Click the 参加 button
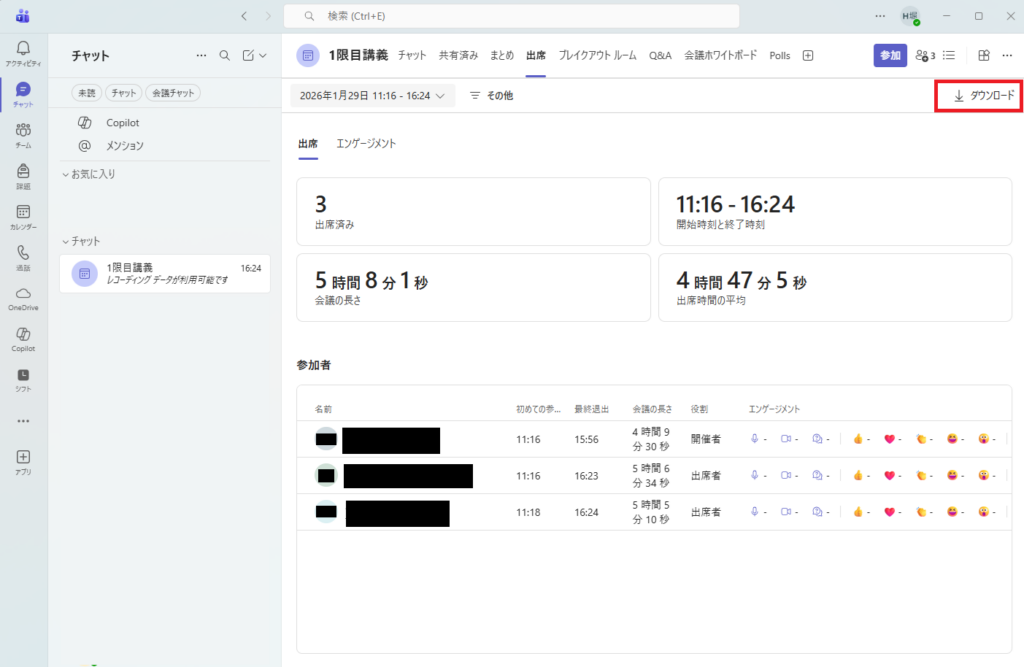The width and height of the screenshot is (1024, 667). (889, 56)
